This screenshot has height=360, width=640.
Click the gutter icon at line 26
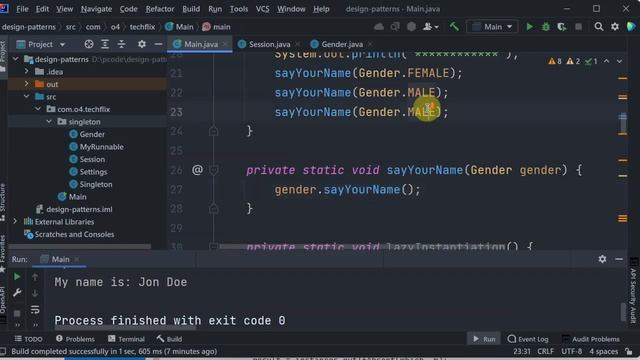click(198, 170)
